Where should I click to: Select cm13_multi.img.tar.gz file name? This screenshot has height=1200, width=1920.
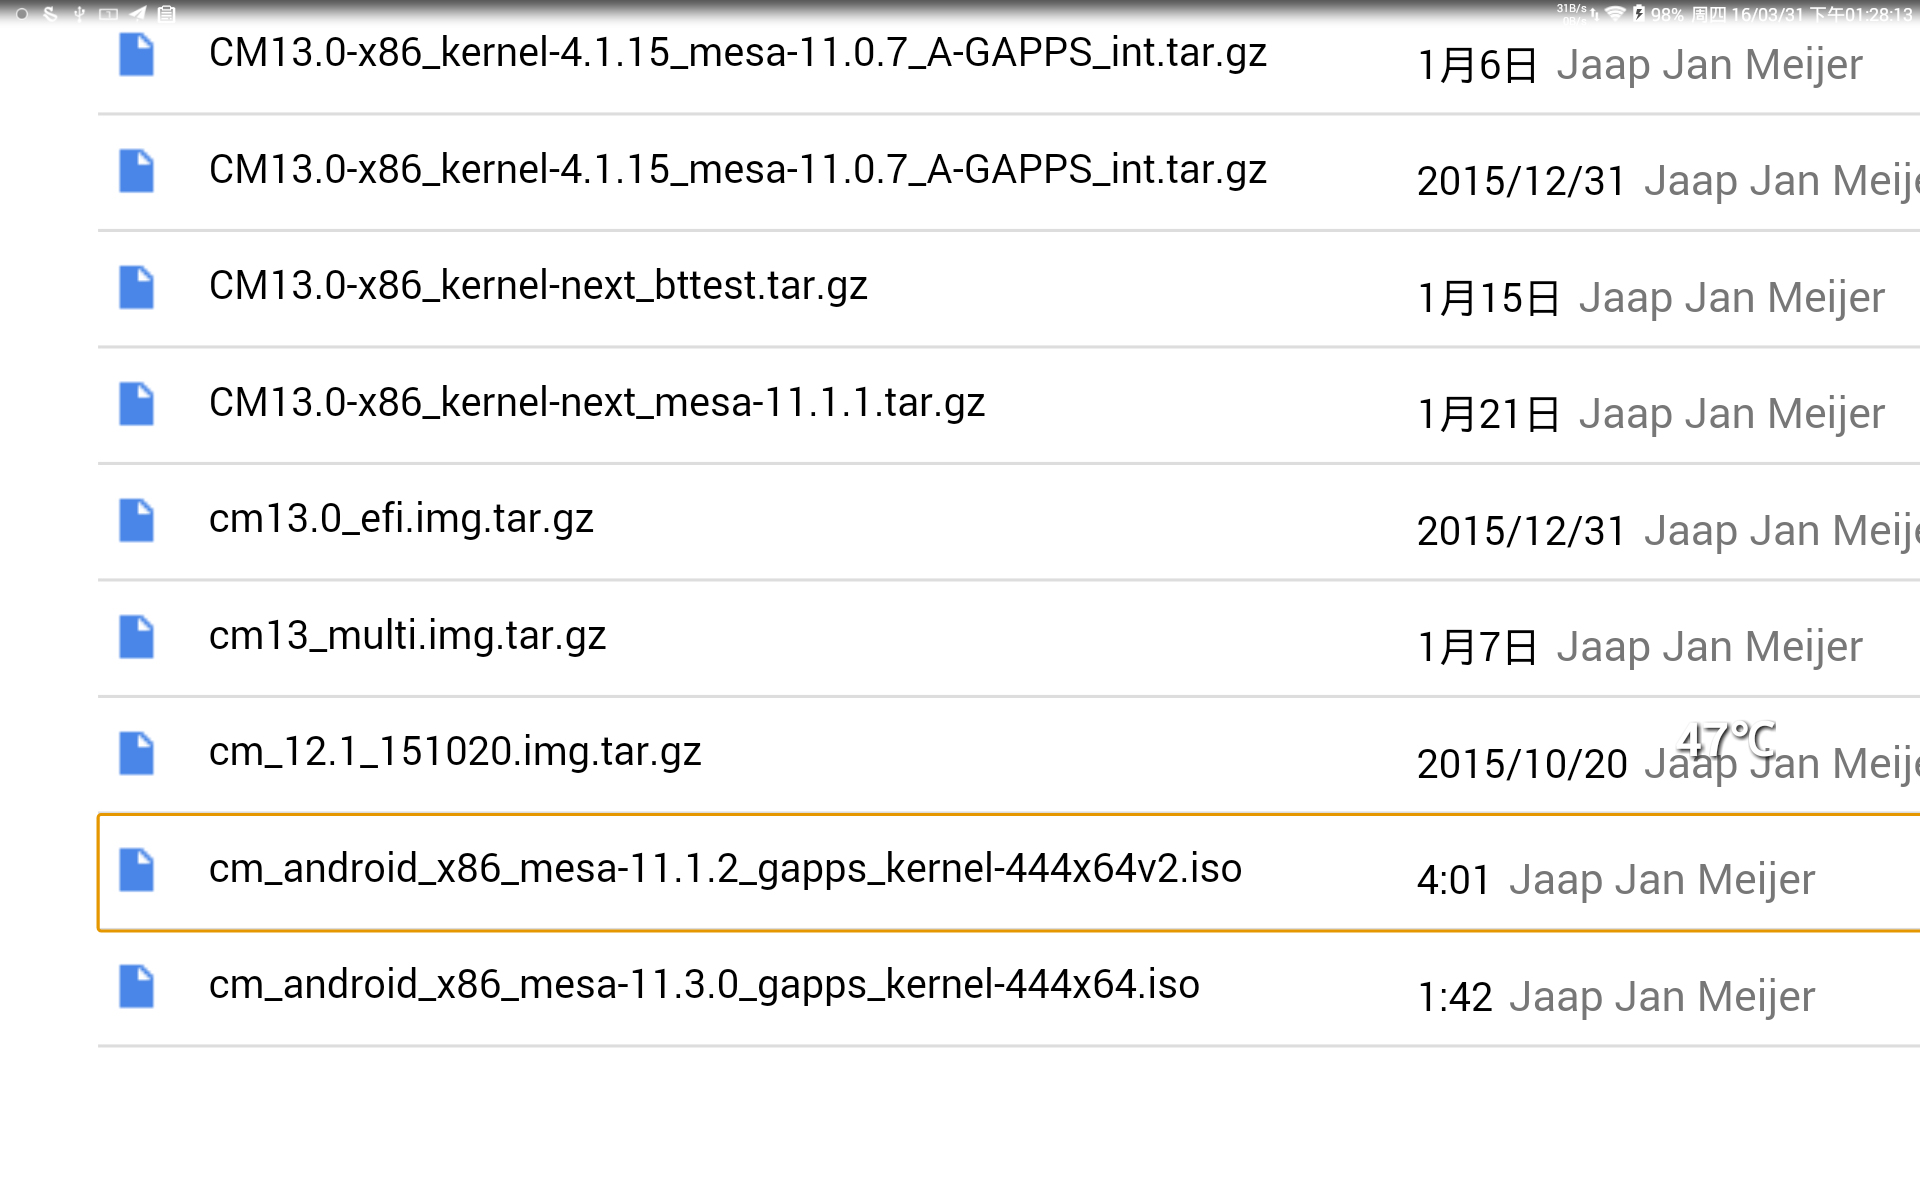407,636
